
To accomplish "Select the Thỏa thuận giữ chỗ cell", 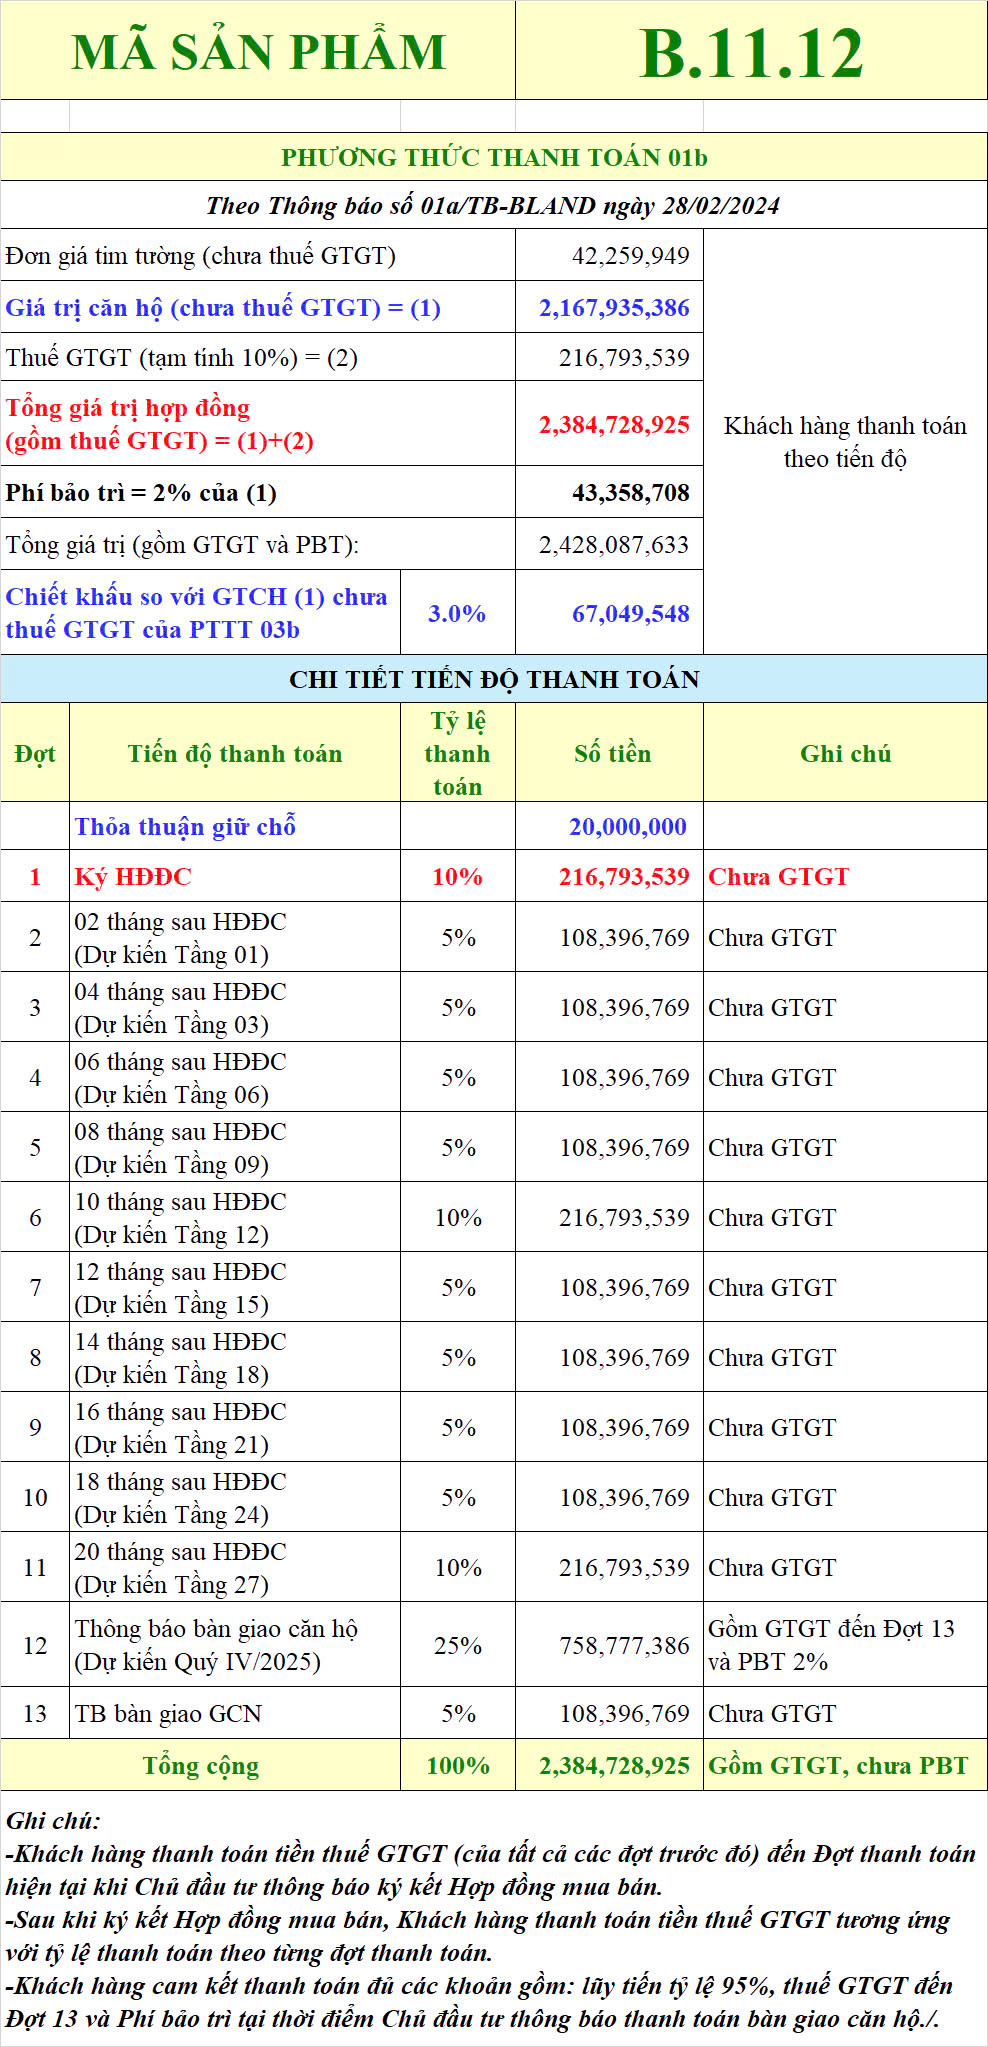I will (185, 827).
